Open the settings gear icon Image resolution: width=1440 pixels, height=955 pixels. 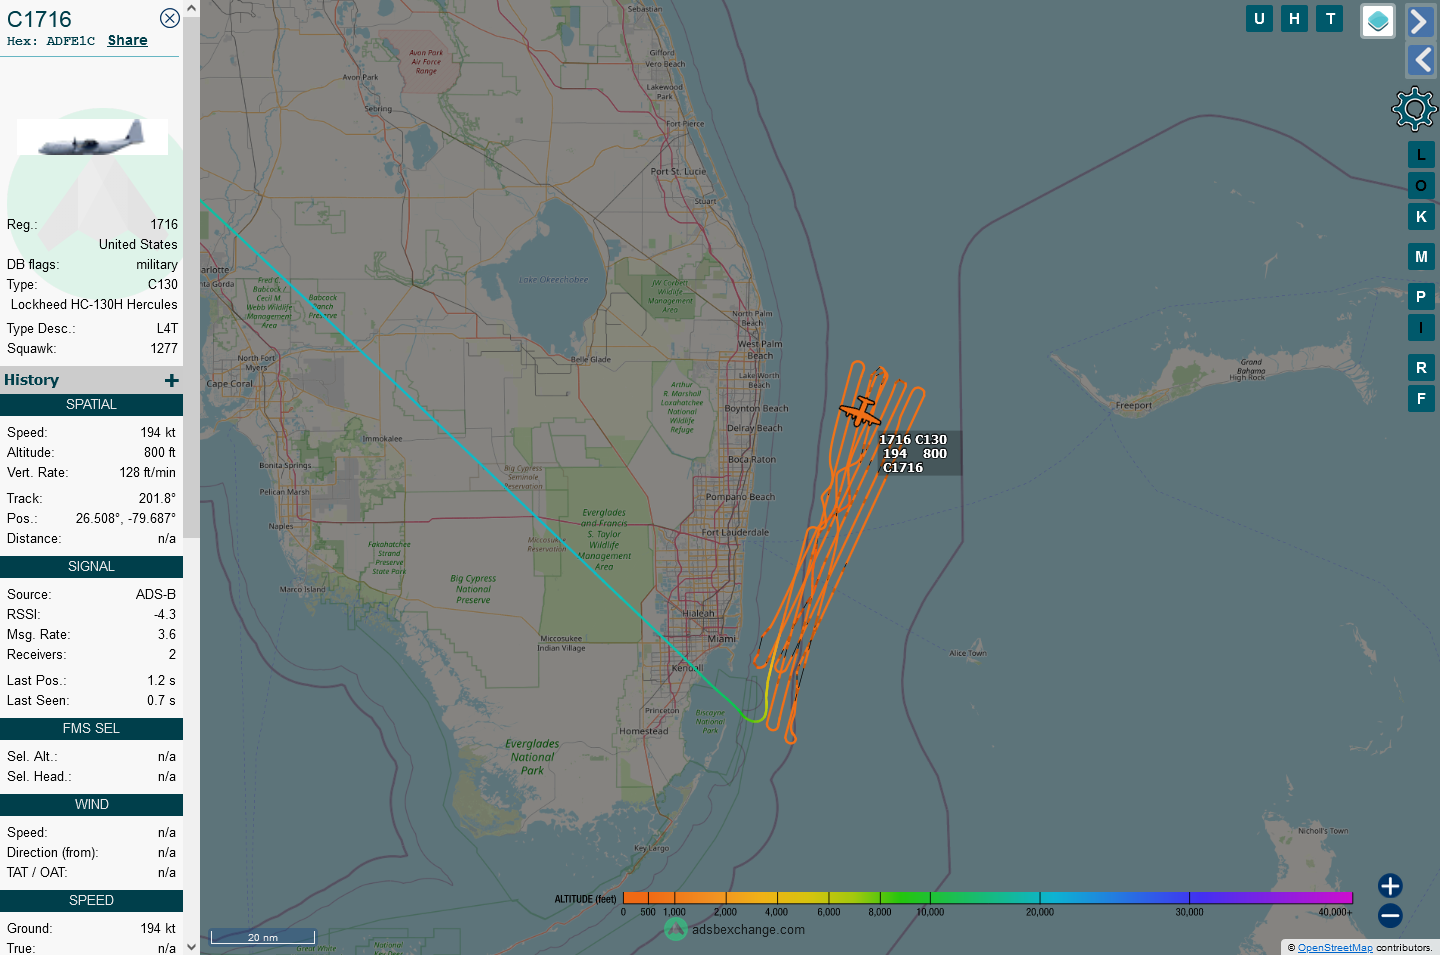1414,109
